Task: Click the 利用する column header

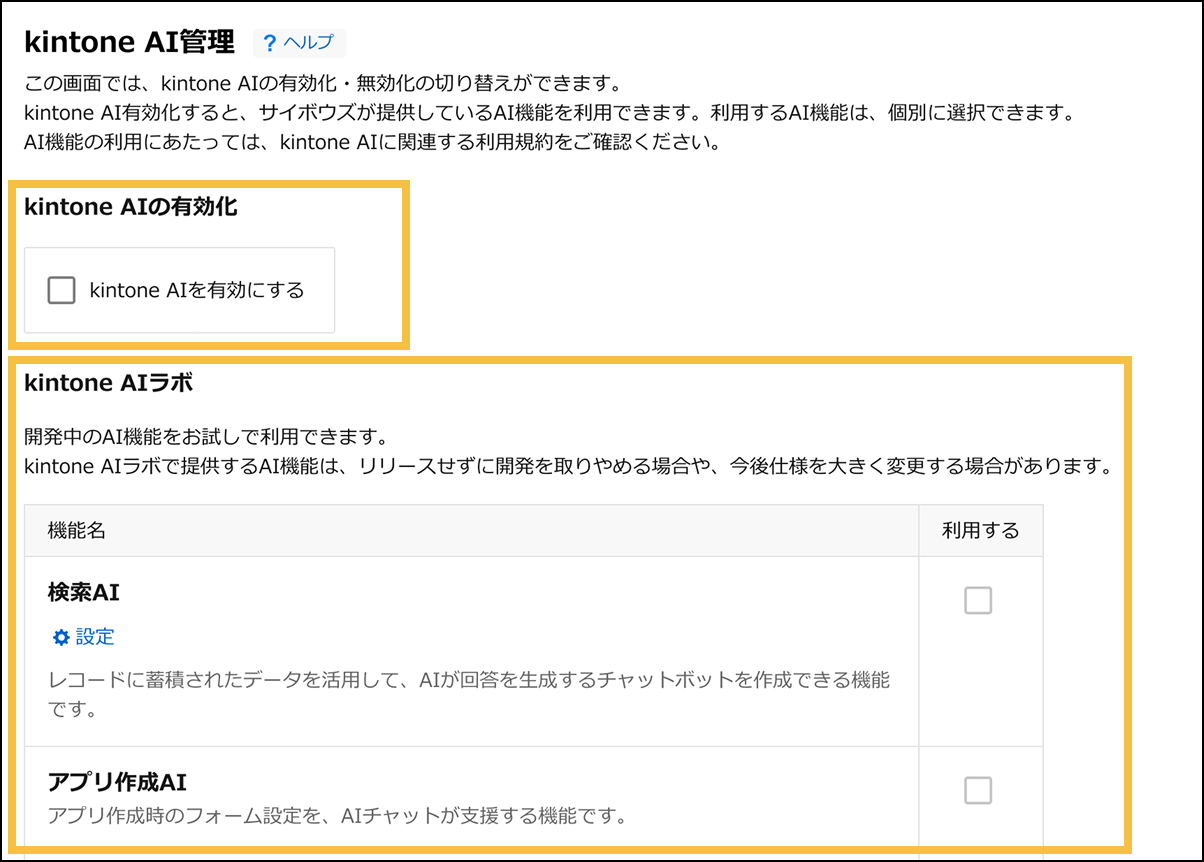Action: click(980, 531)
